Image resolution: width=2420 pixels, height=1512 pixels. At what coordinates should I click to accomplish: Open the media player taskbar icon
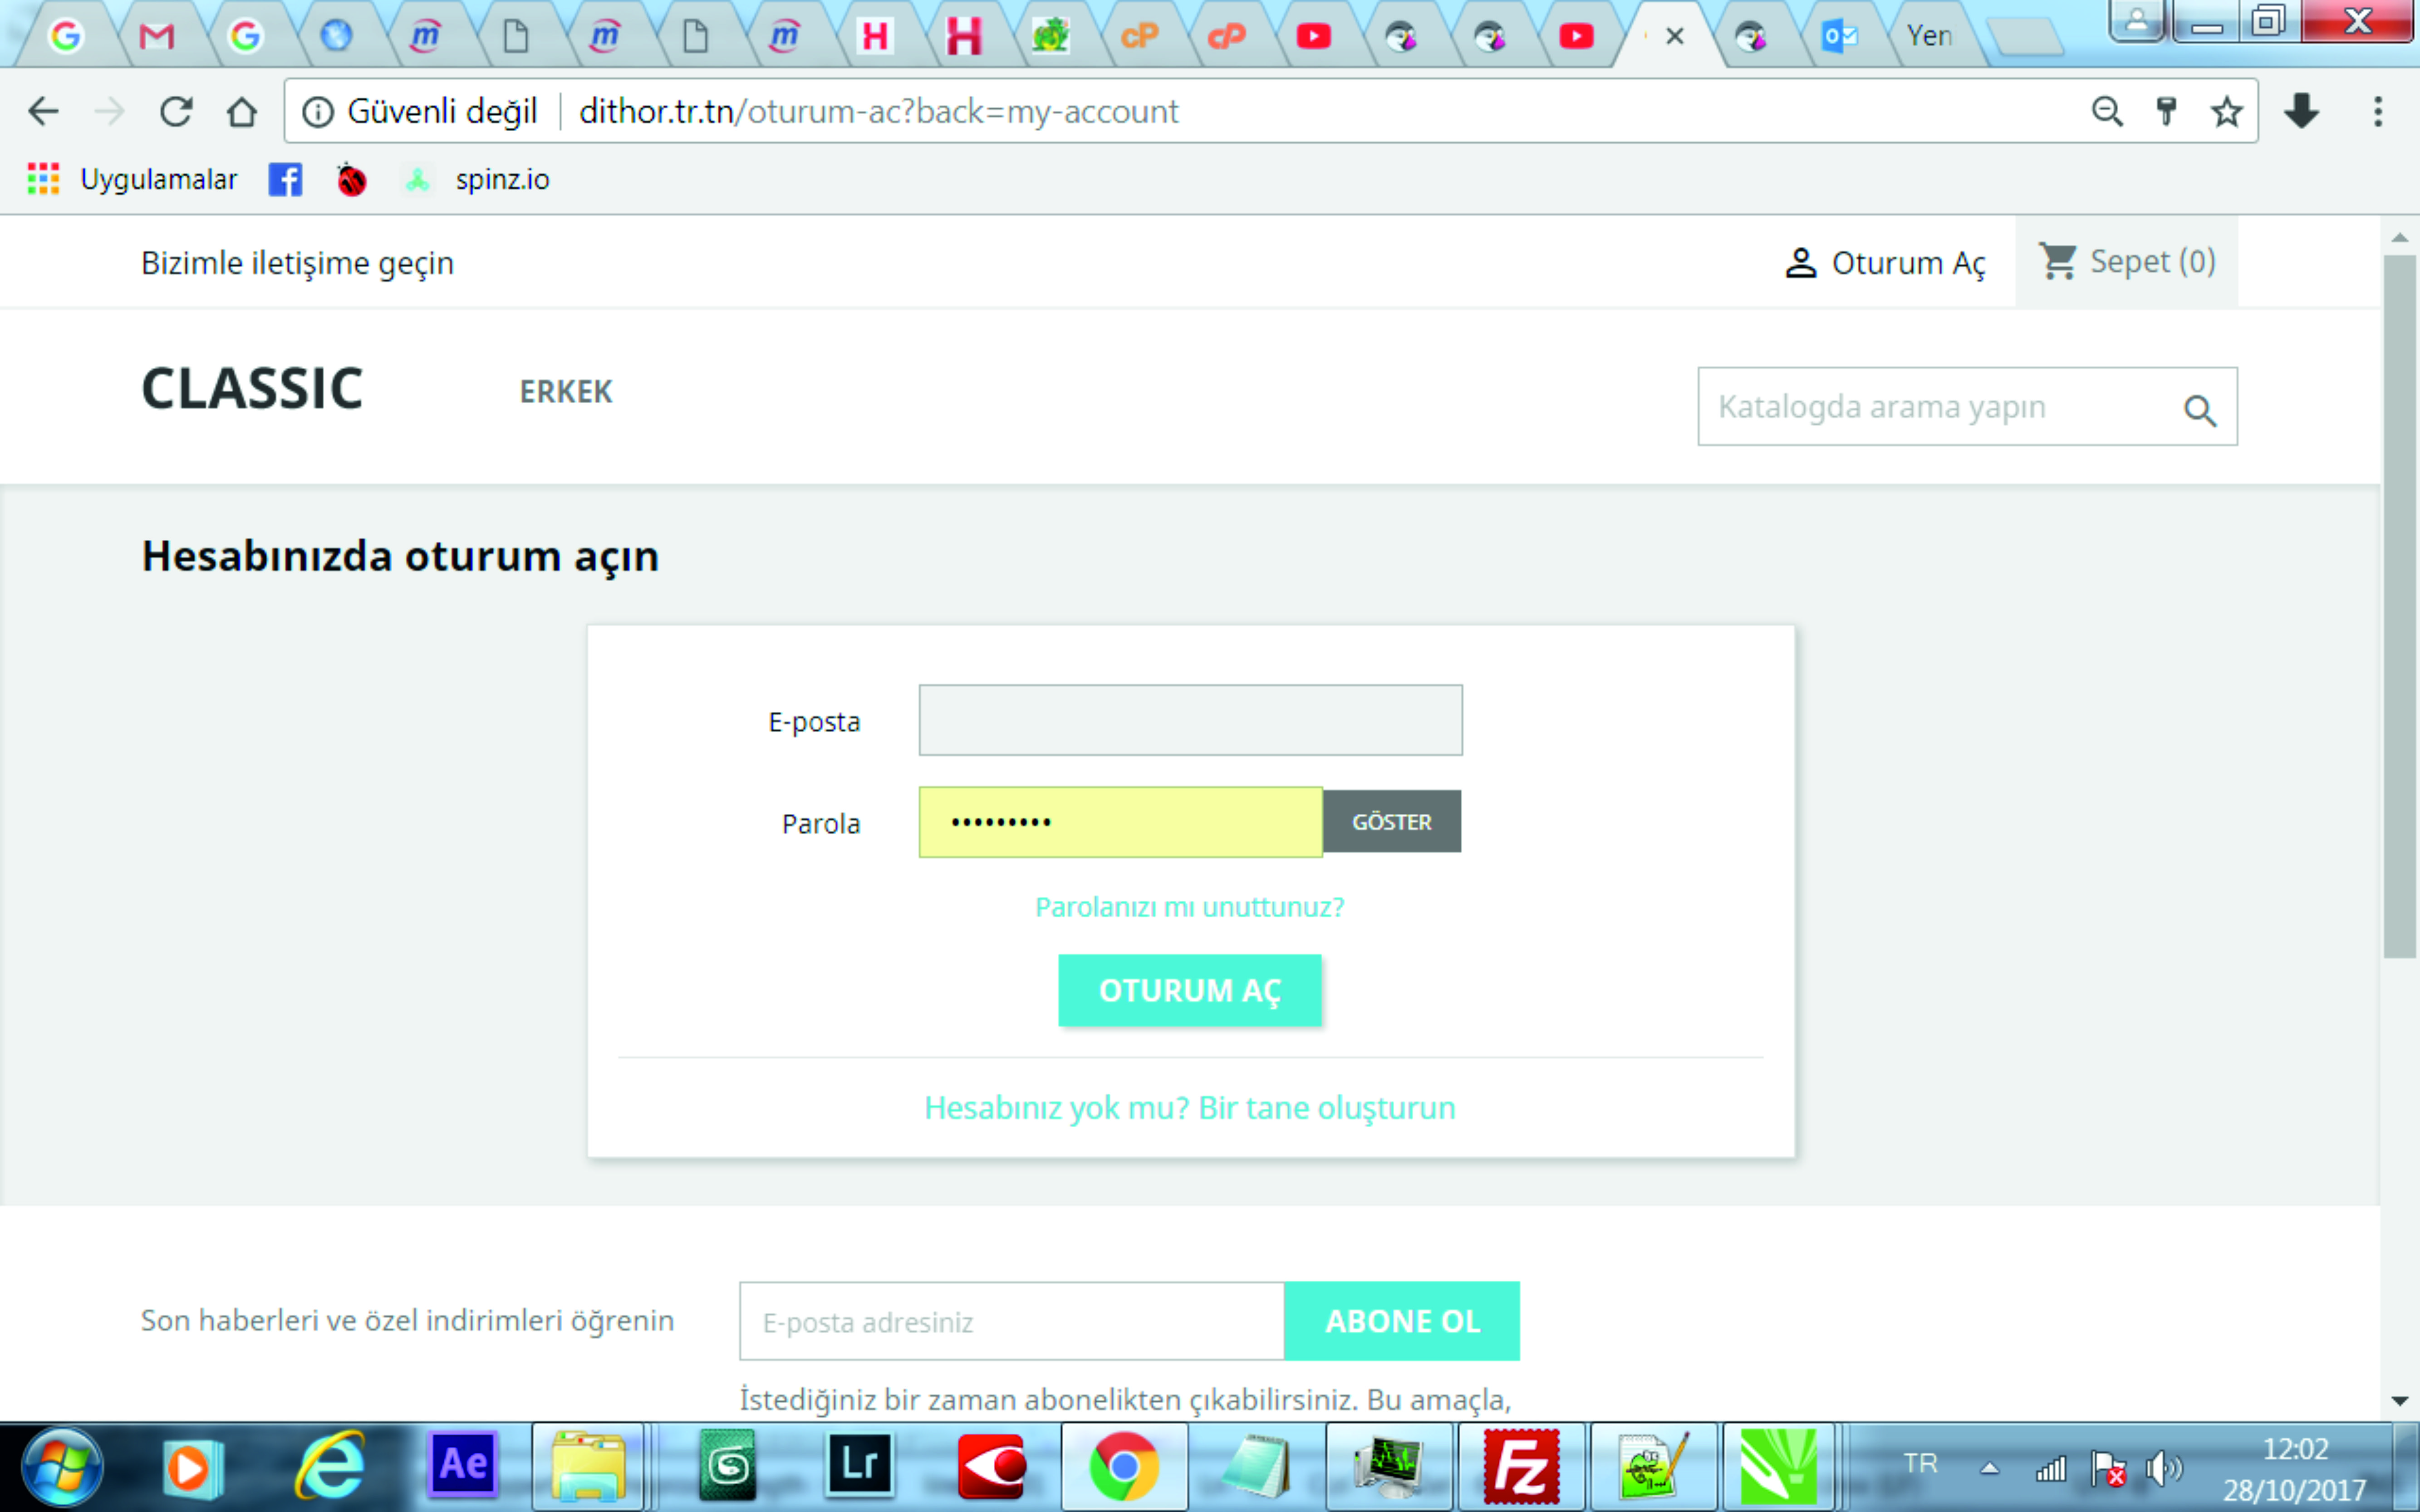click(x=192, y=1467)
